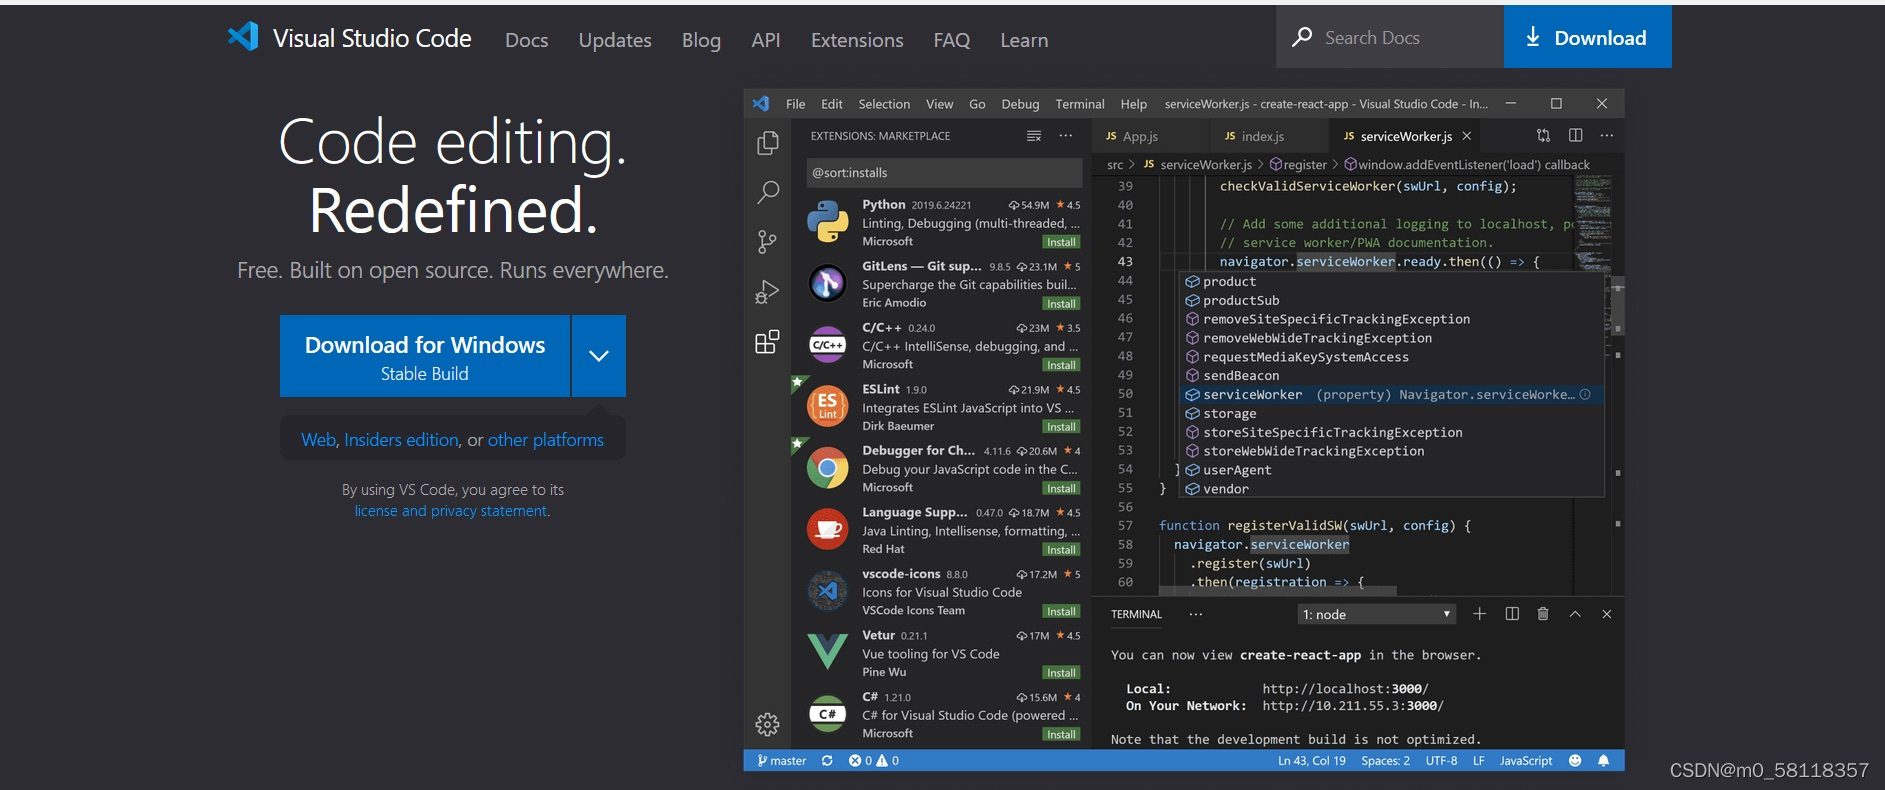Click the GitLens extension icon
This screenshot has height=790, width=1885.
827,283
